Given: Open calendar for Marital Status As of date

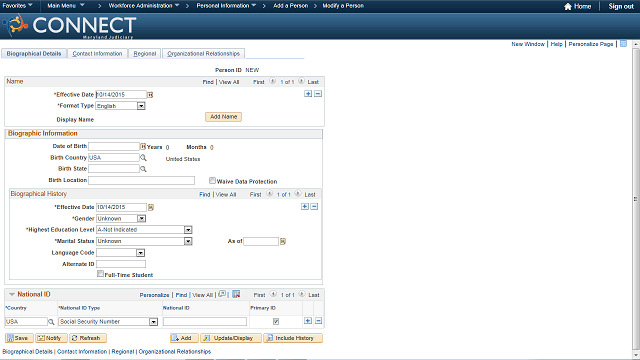Looking at the screenshot, I should 283,242.
